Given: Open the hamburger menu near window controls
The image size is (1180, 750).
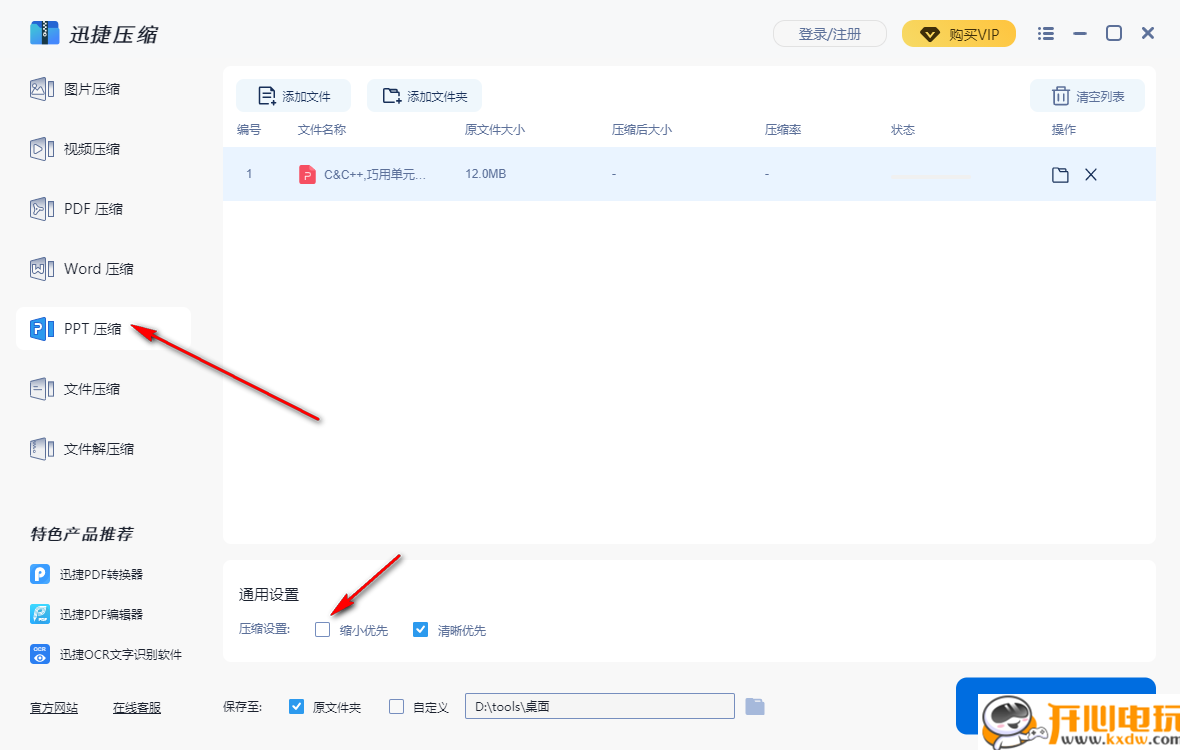Looking at the screenshot, I should pyautogui.click(x=1045, y=33).
